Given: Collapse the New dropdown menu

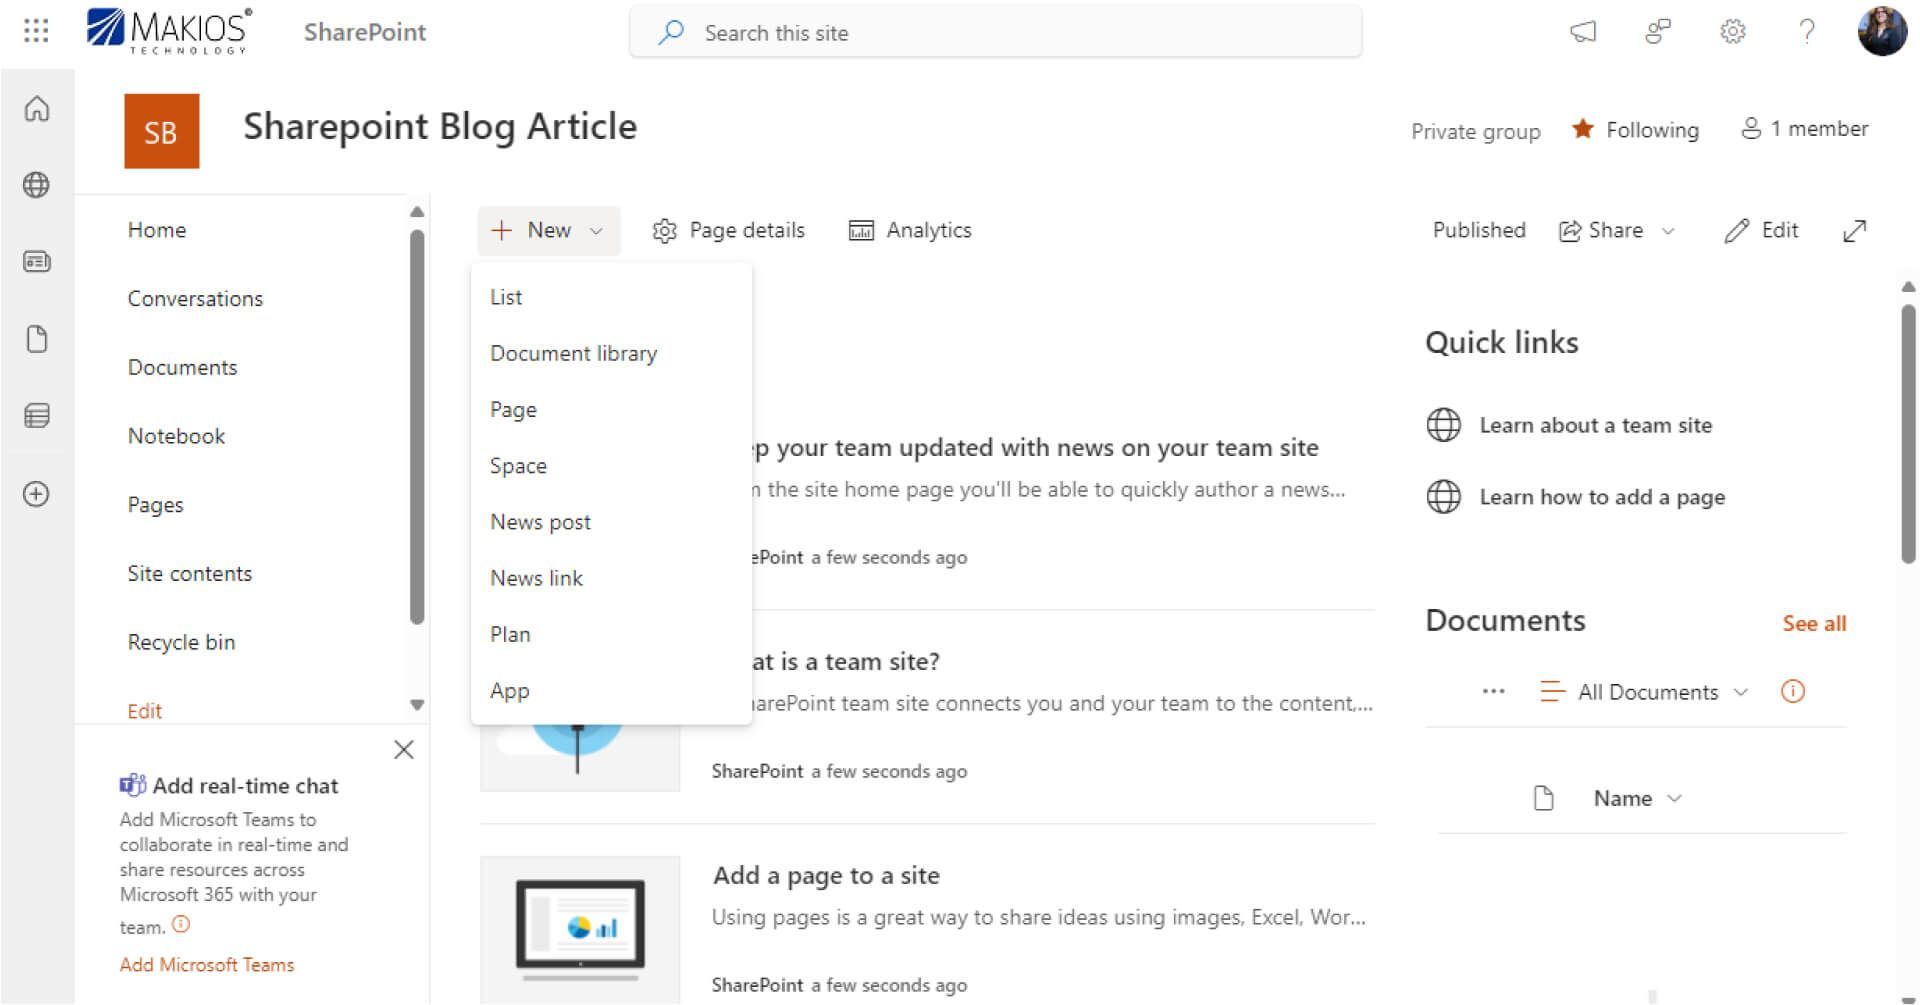Looking at the screenshot, I should click(x=548, y=231).
